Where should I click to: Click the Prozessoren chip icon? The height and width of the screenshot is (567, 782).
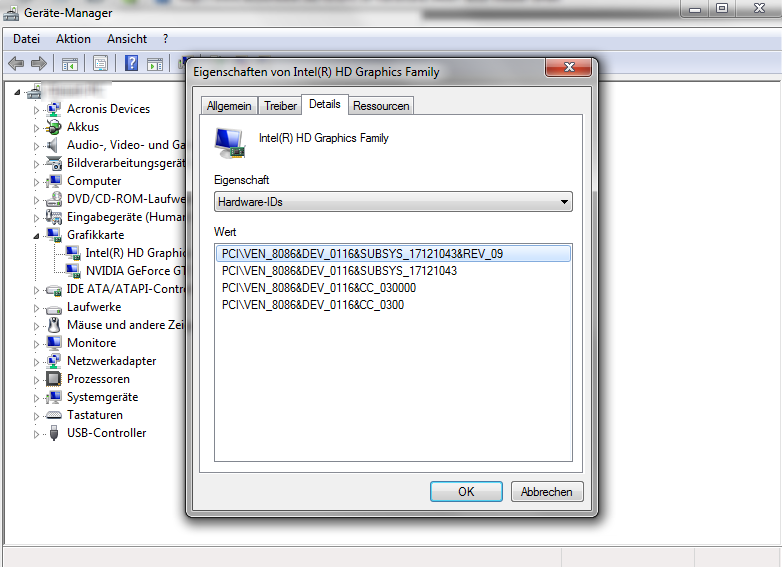point(54,379)
